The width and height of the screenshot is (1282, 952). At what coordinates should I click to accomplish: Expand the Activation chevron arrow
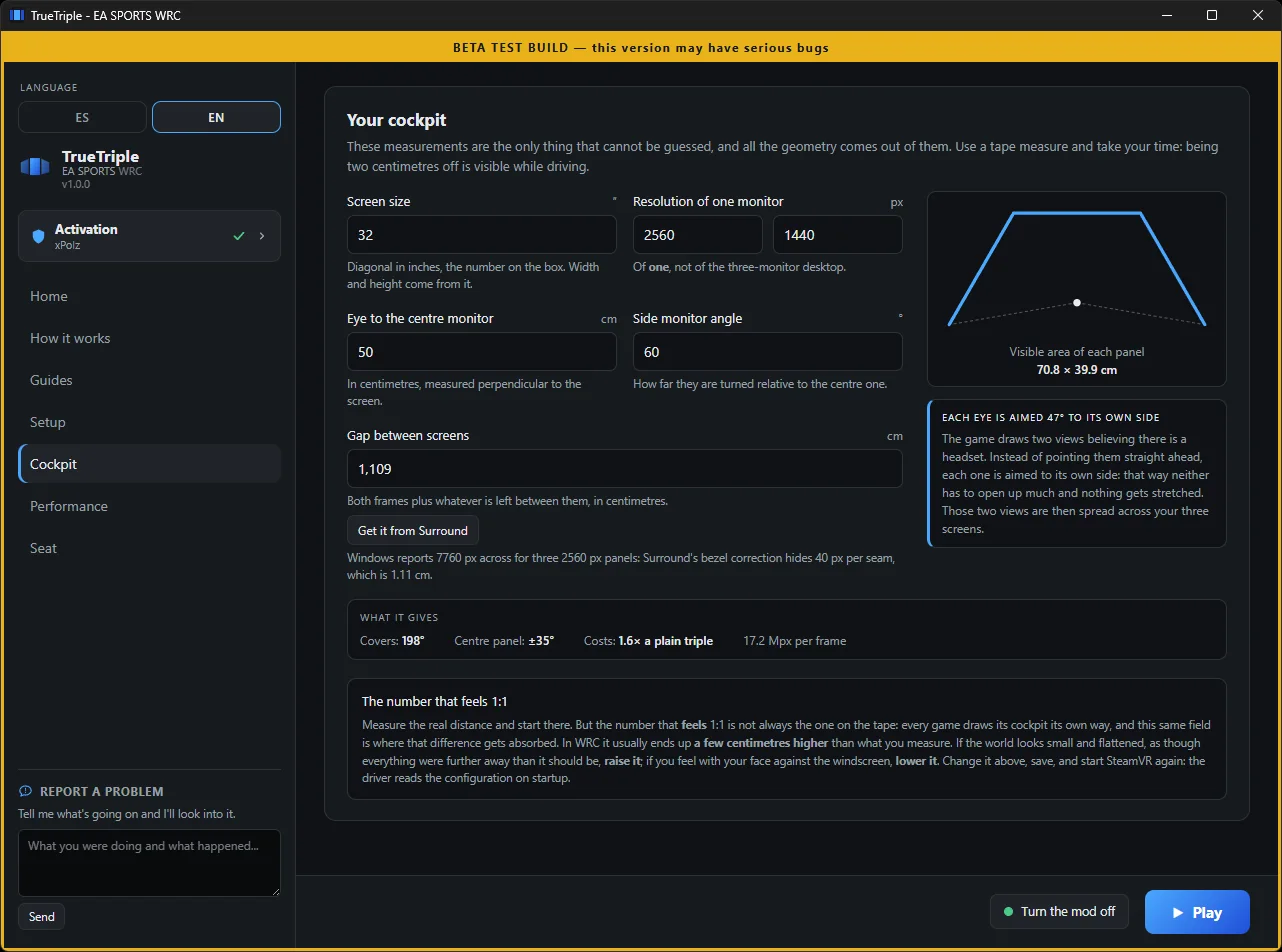(262, 236)
